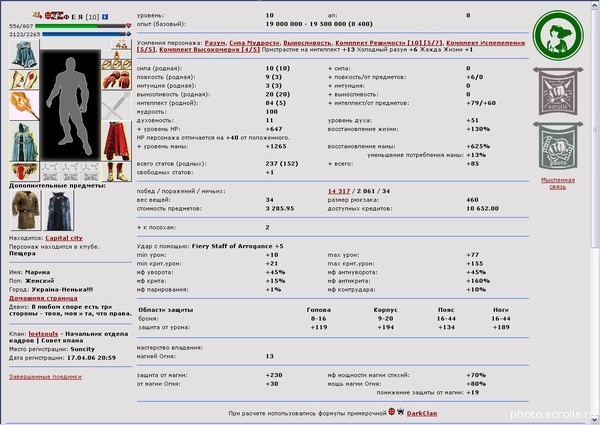Open the brown fur coat extra item
Screen dimensions: 600x425
(x=25, y=210)
